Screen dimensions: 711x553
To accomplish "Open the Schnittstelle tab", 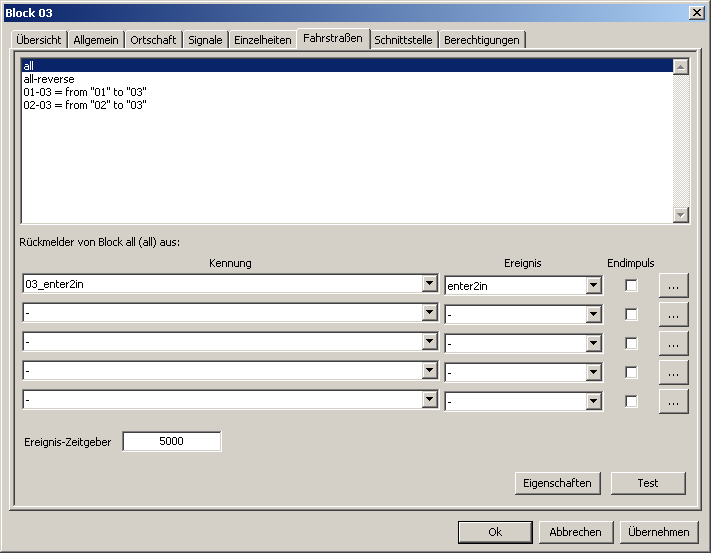I will pos(403,40).
